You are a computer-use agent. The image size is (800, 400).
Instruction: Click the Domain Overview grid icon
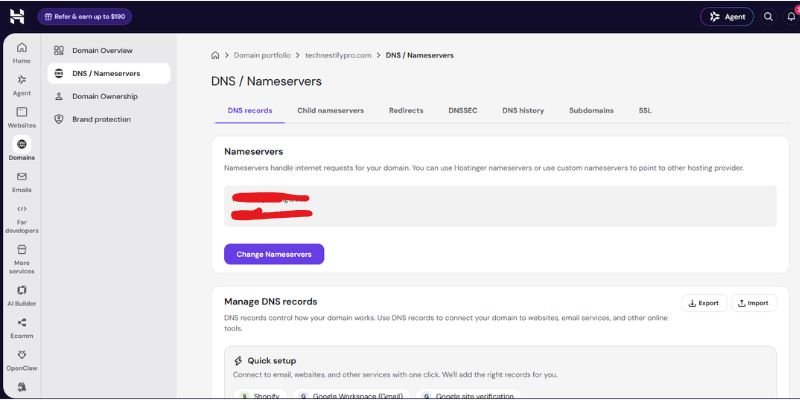point(59,51)
